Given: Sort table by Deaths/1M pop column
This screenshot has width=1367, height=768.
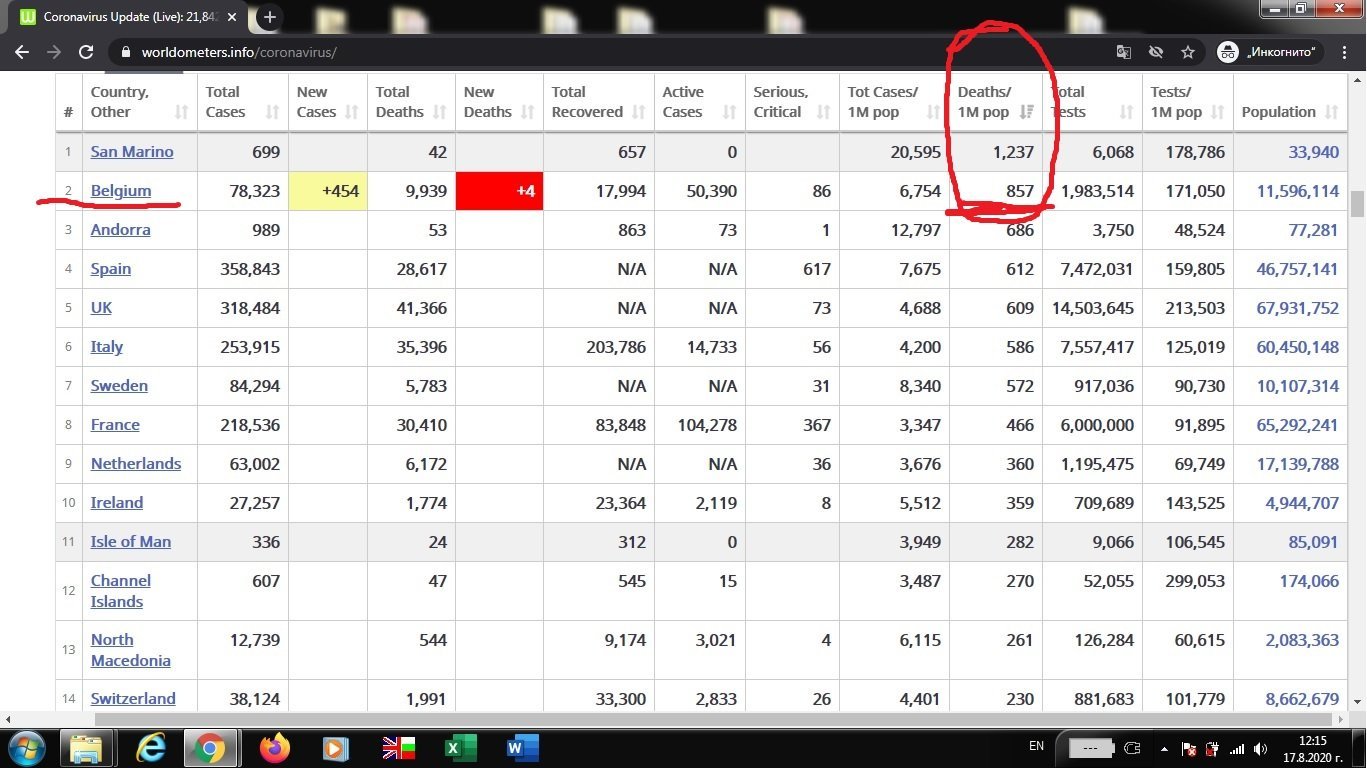Looking at the screenshot, I should (995, 102).
